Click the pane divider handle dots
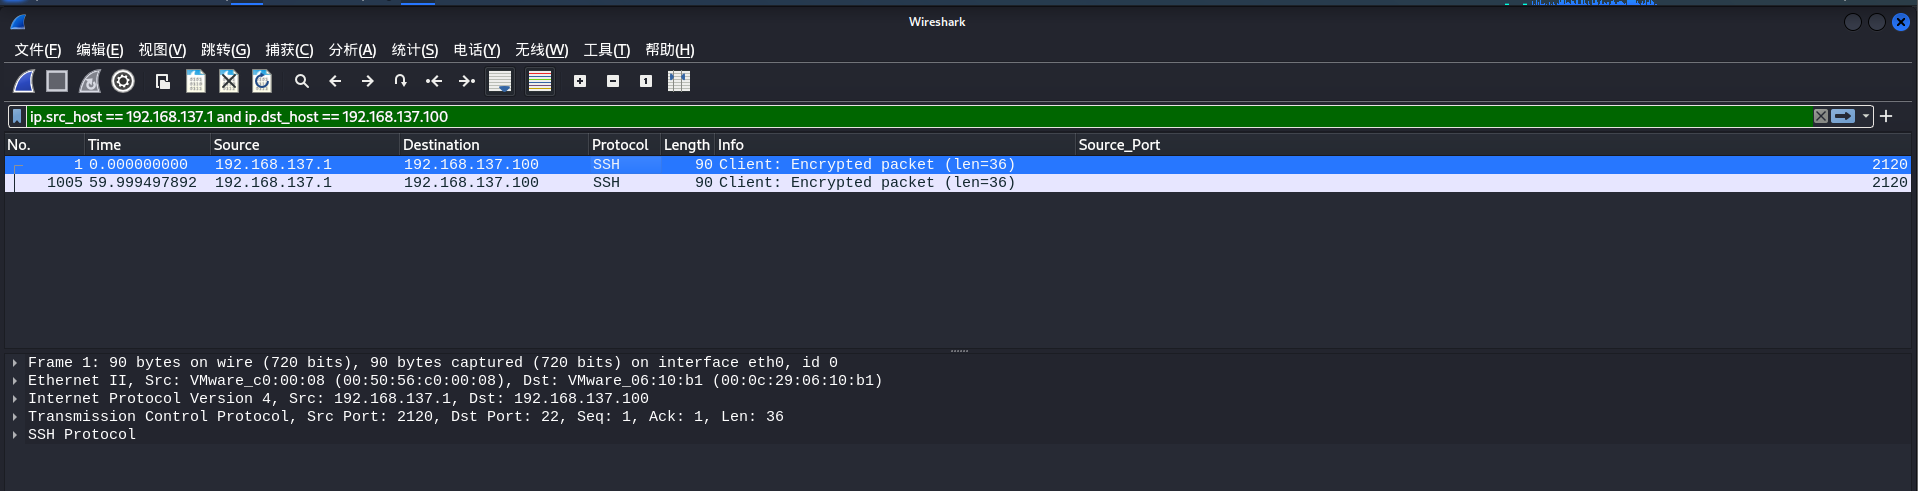 [959, 351]
